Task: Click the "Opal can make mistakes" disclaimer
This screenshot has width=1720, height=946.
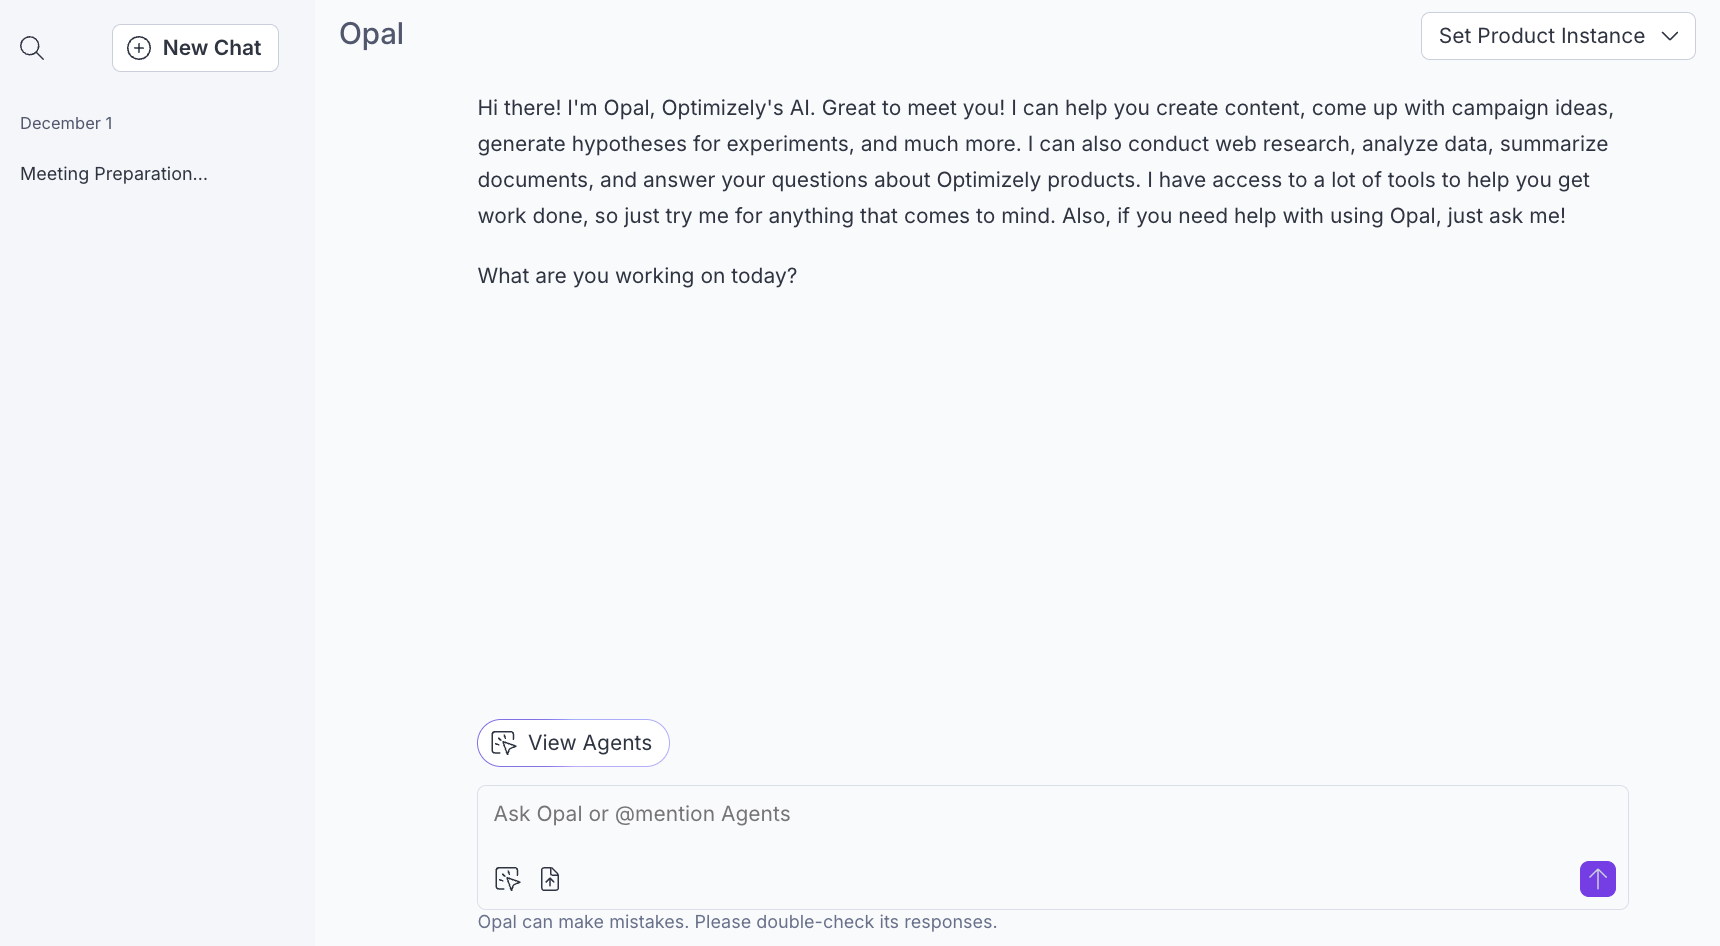Action: tap(737, 922)
